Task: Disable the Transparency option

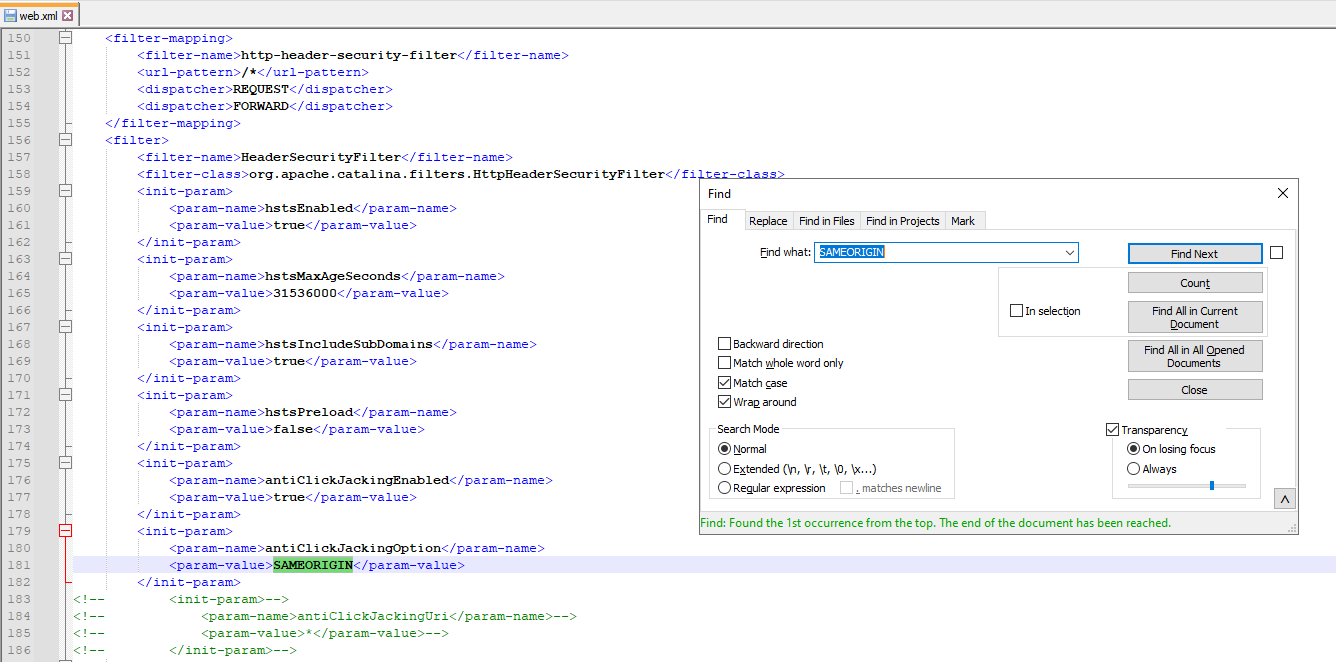Action: pos(1112,429)
